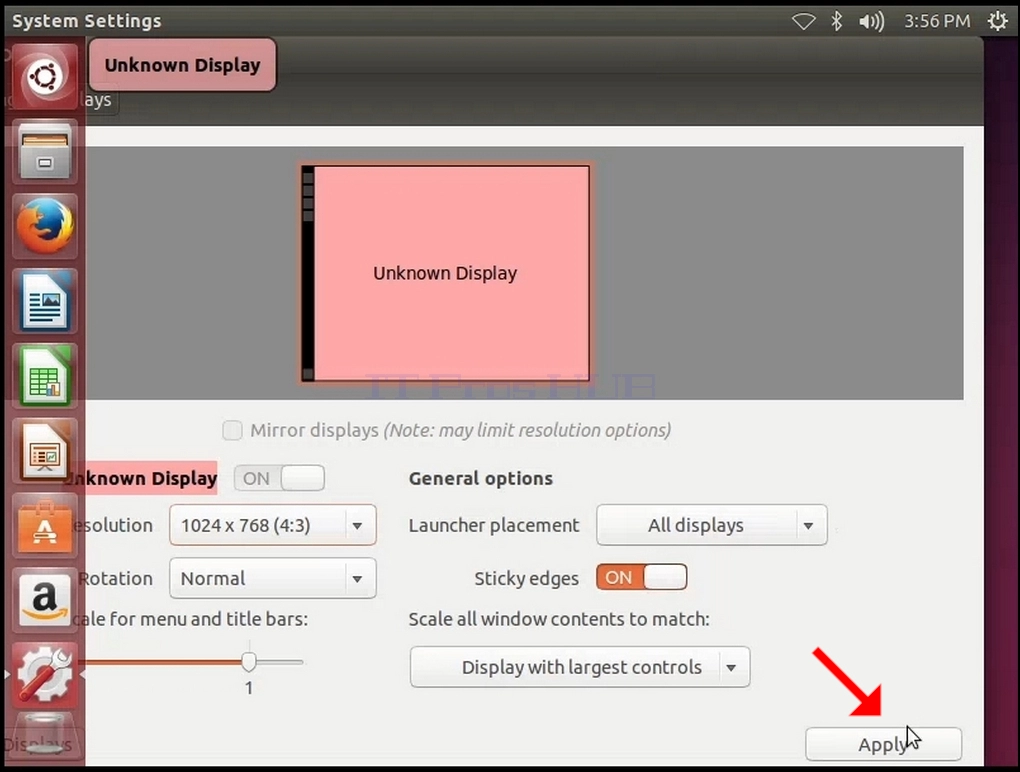Open the 3:56 PM clock menu

click(x=937, y=21)
